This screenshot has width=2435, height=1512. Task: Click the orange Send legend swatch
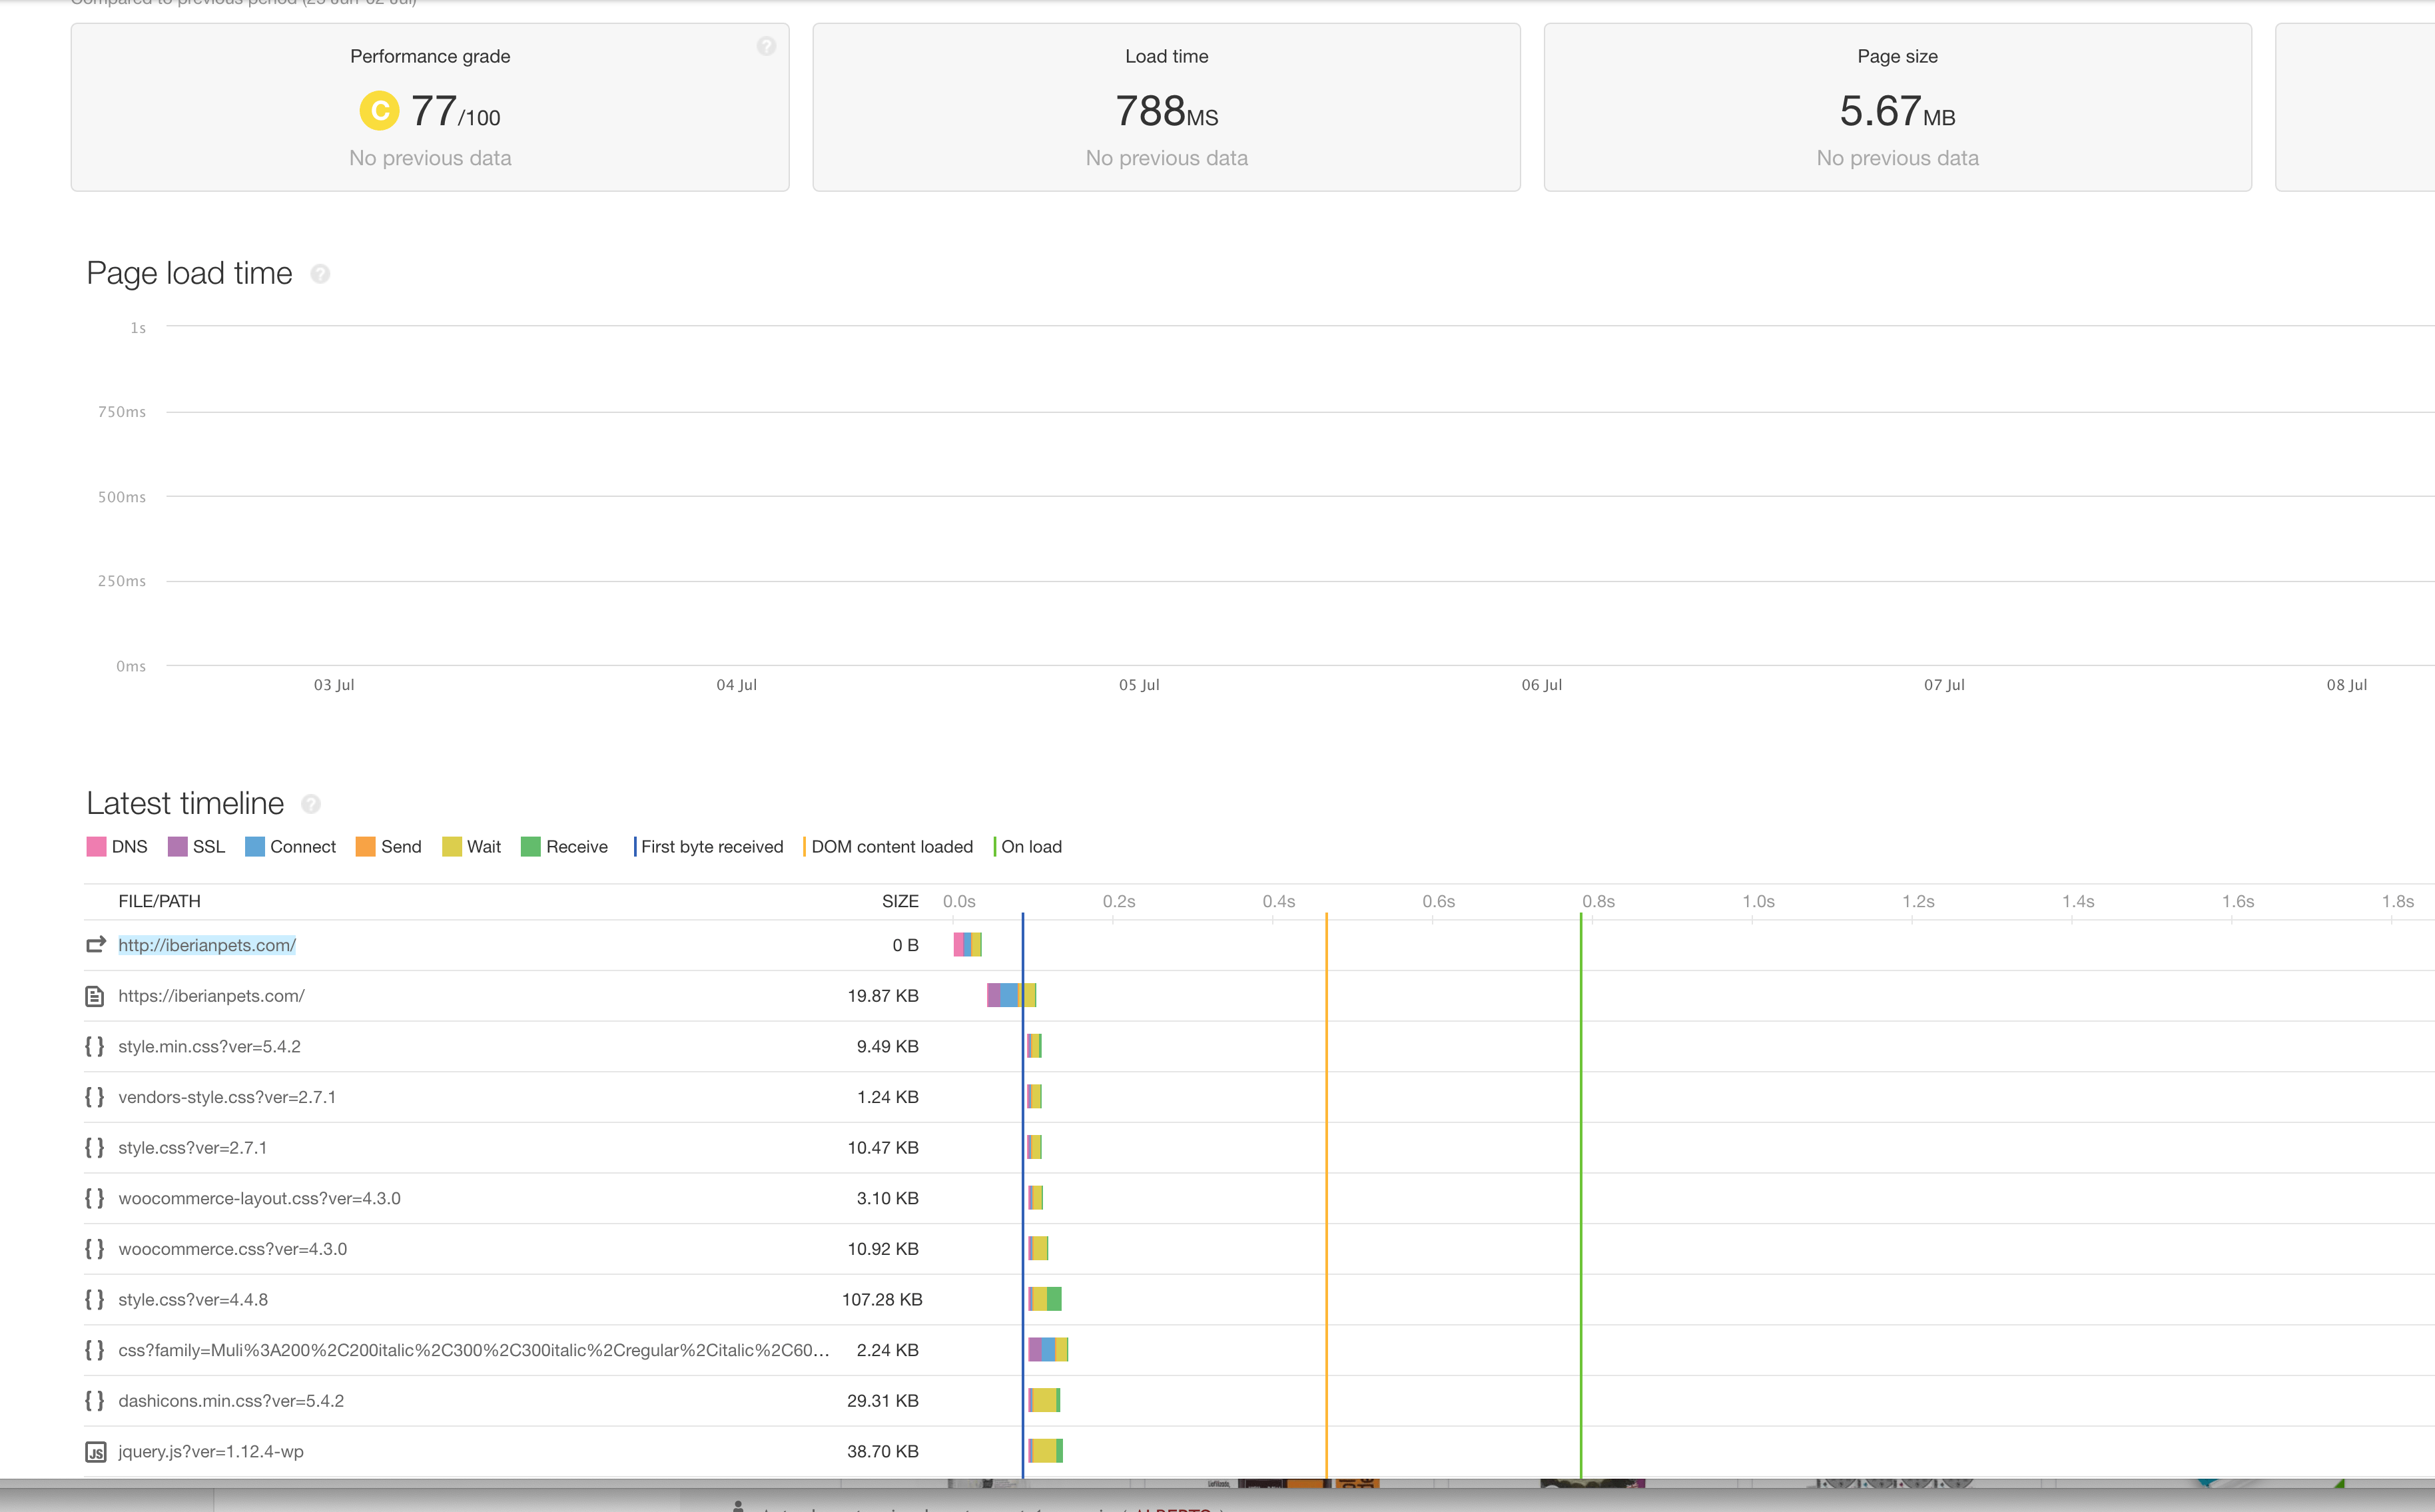pos(366,847)
